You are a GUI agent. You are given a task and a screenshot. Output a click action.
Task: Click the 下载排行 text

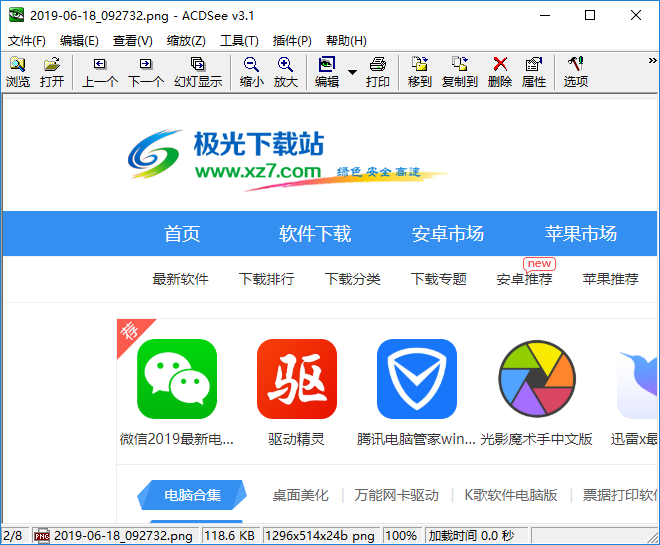(266, 279)
